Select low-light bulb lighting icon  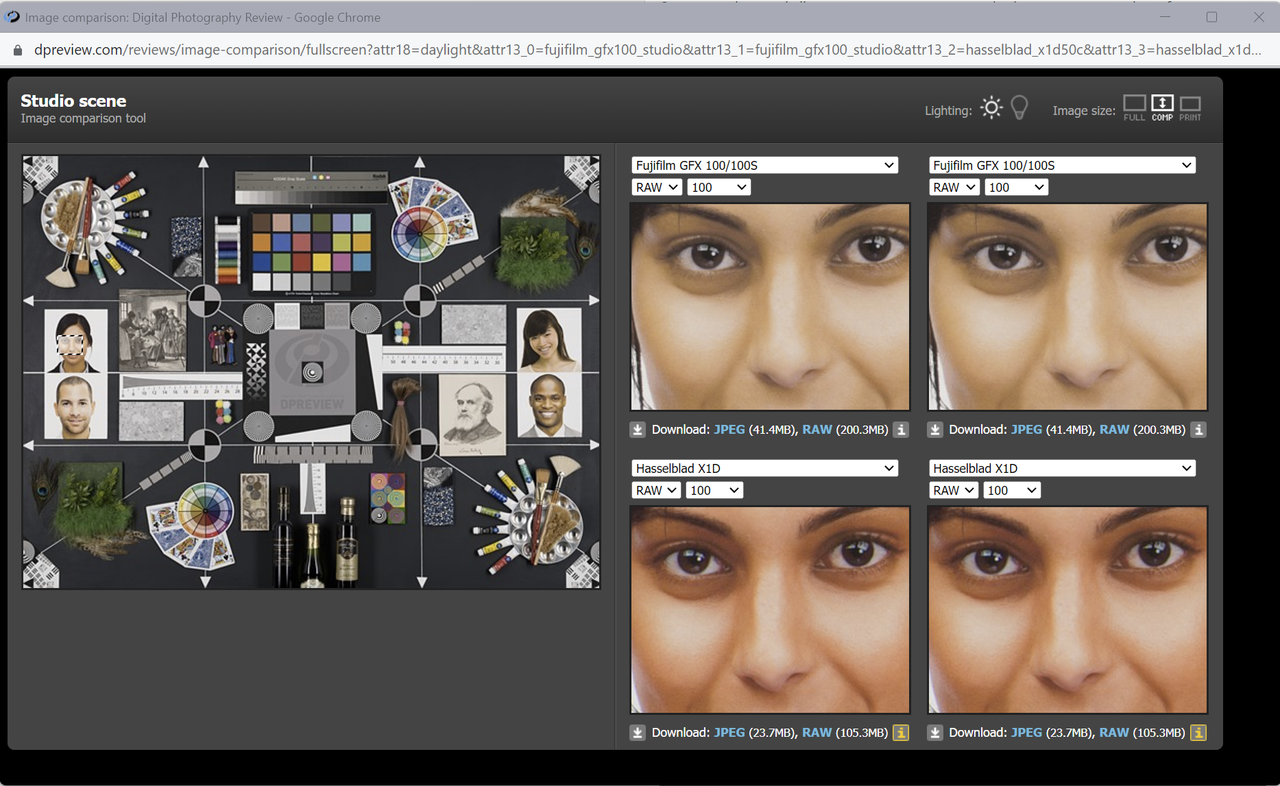[x=1019, y=108]
